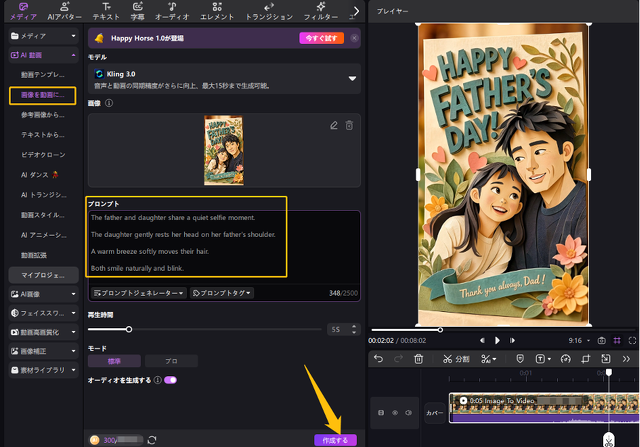Open the timeline text tool dropdown
This screenshot has width=640, height=447.
click(543, 359)
